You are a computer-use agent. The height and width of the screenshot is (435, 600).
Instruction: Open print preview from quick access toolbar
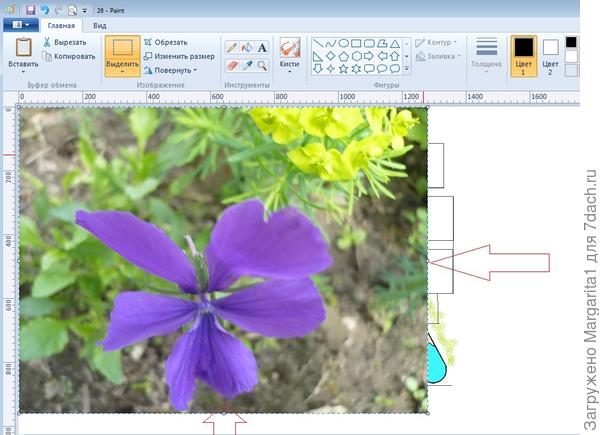72,10
